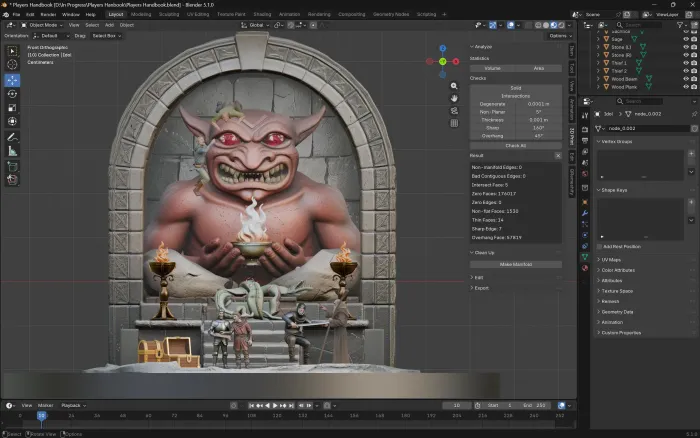Screen dimensions: 700x438
Task: Click the outliner Search field
Action: 639,25
